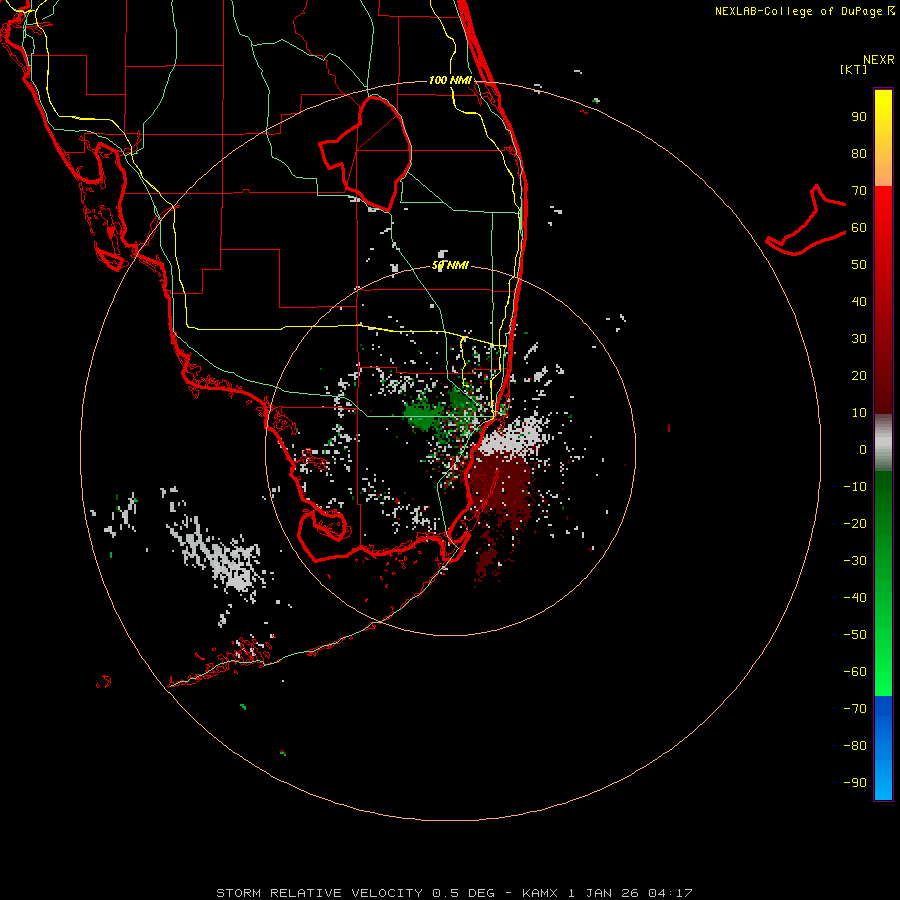Click the NEXR label above the color bar
The height and width of the screenshot is (900, 900).
click(x=879, y=60)
